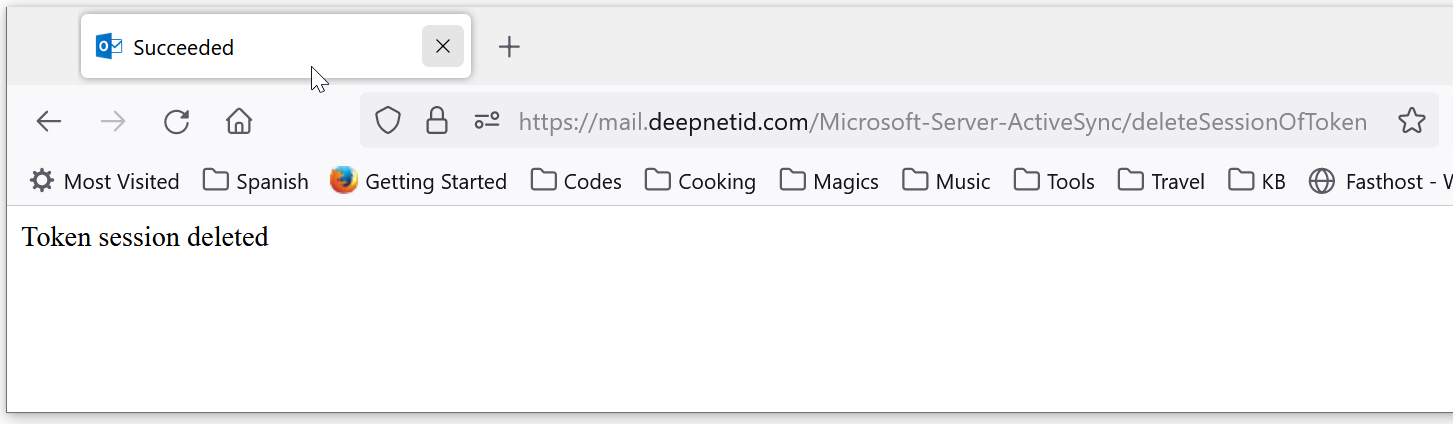Focus the address bar URL field
1453x424 pixels.
940,122
